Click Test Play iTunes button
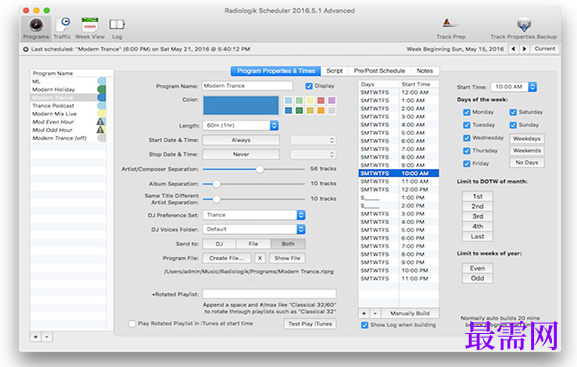The height and width of the screenshot is (367, 577). point(310,324)
